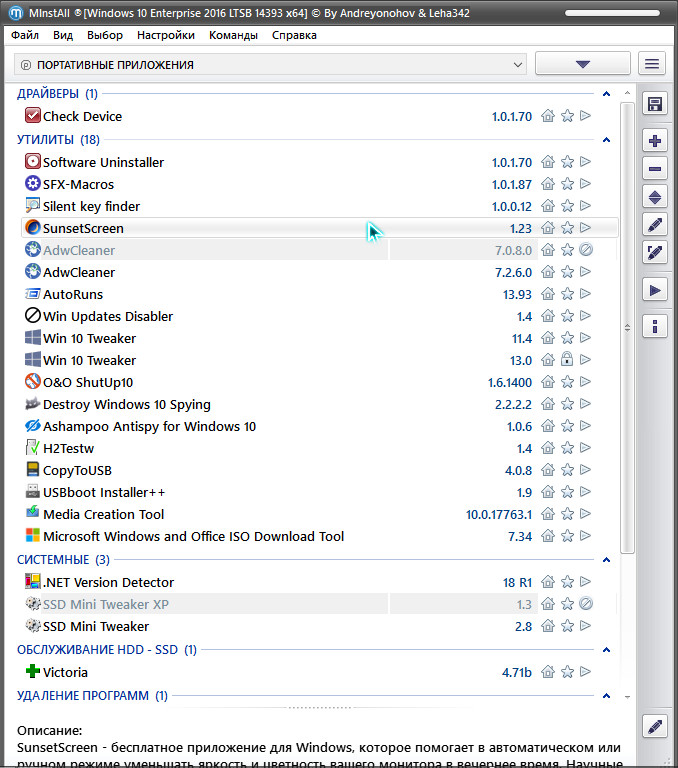Click the info button in sidebar

(655, 326)
